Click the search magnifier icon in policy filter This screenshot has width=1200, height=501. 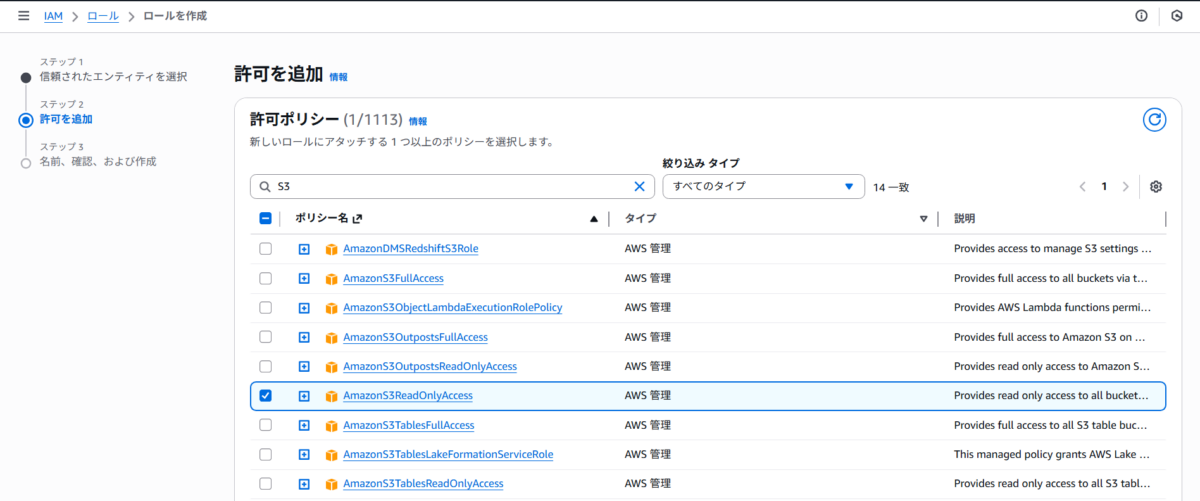(265, 187)
